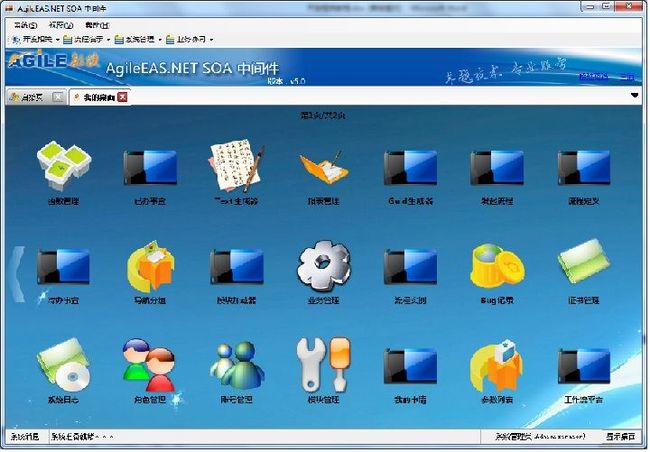Open the 我的申请 desktop icon

coord(410,366)
